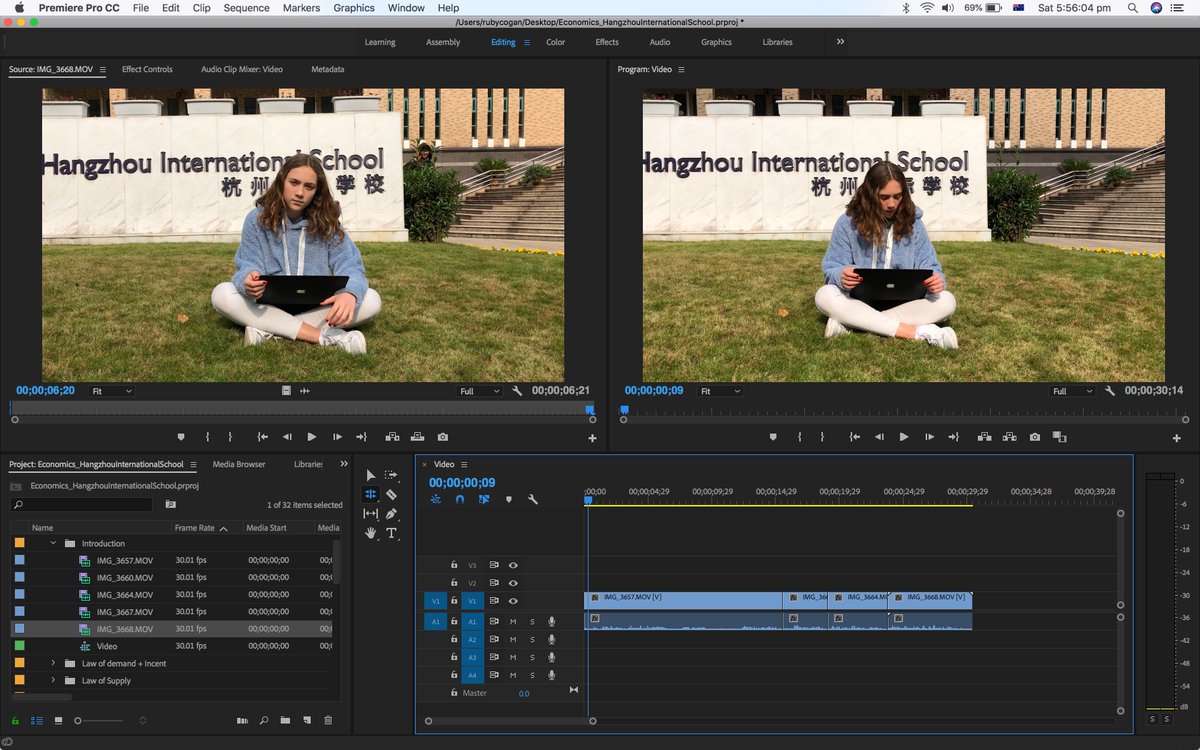The height and width of the screenshot is (750, 1200).
Task: Open the Sequence menu
Action: click(x=246, y=8)
